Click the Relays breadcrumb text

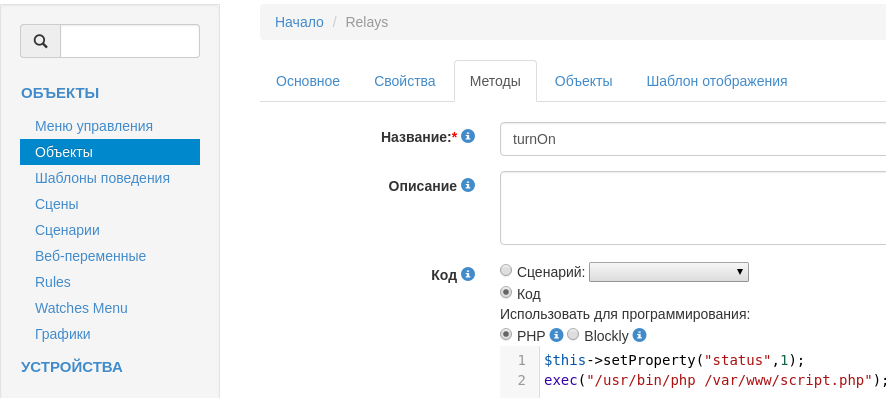(367, 22)
